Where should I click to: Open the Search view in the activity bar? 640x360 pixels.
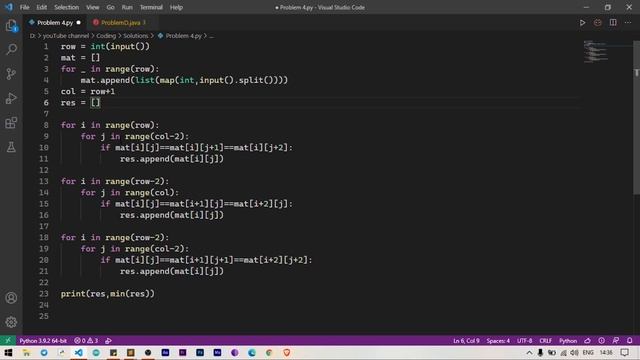coord(11,49)
